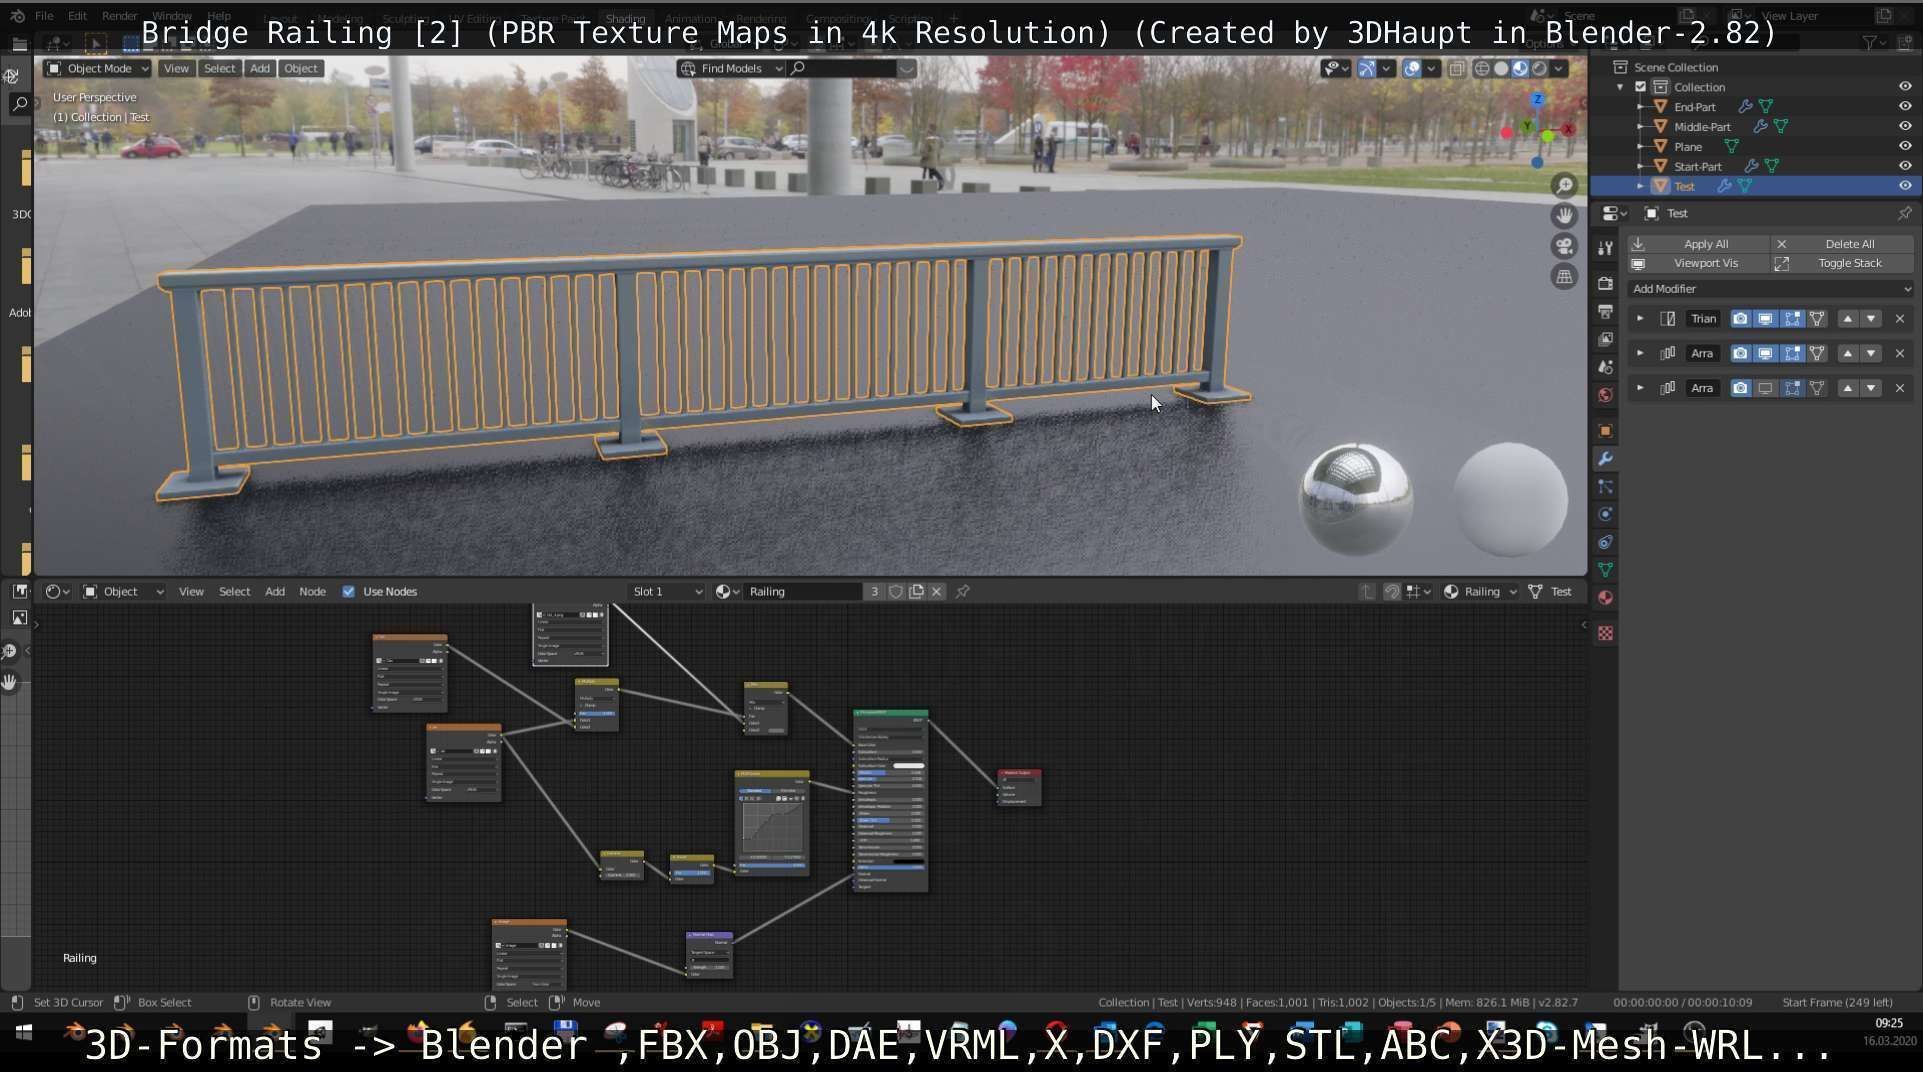Screen dimensions: 1923x1072
Task: Open the Physics properties tab icon
Action: [x=1605, y=514]
